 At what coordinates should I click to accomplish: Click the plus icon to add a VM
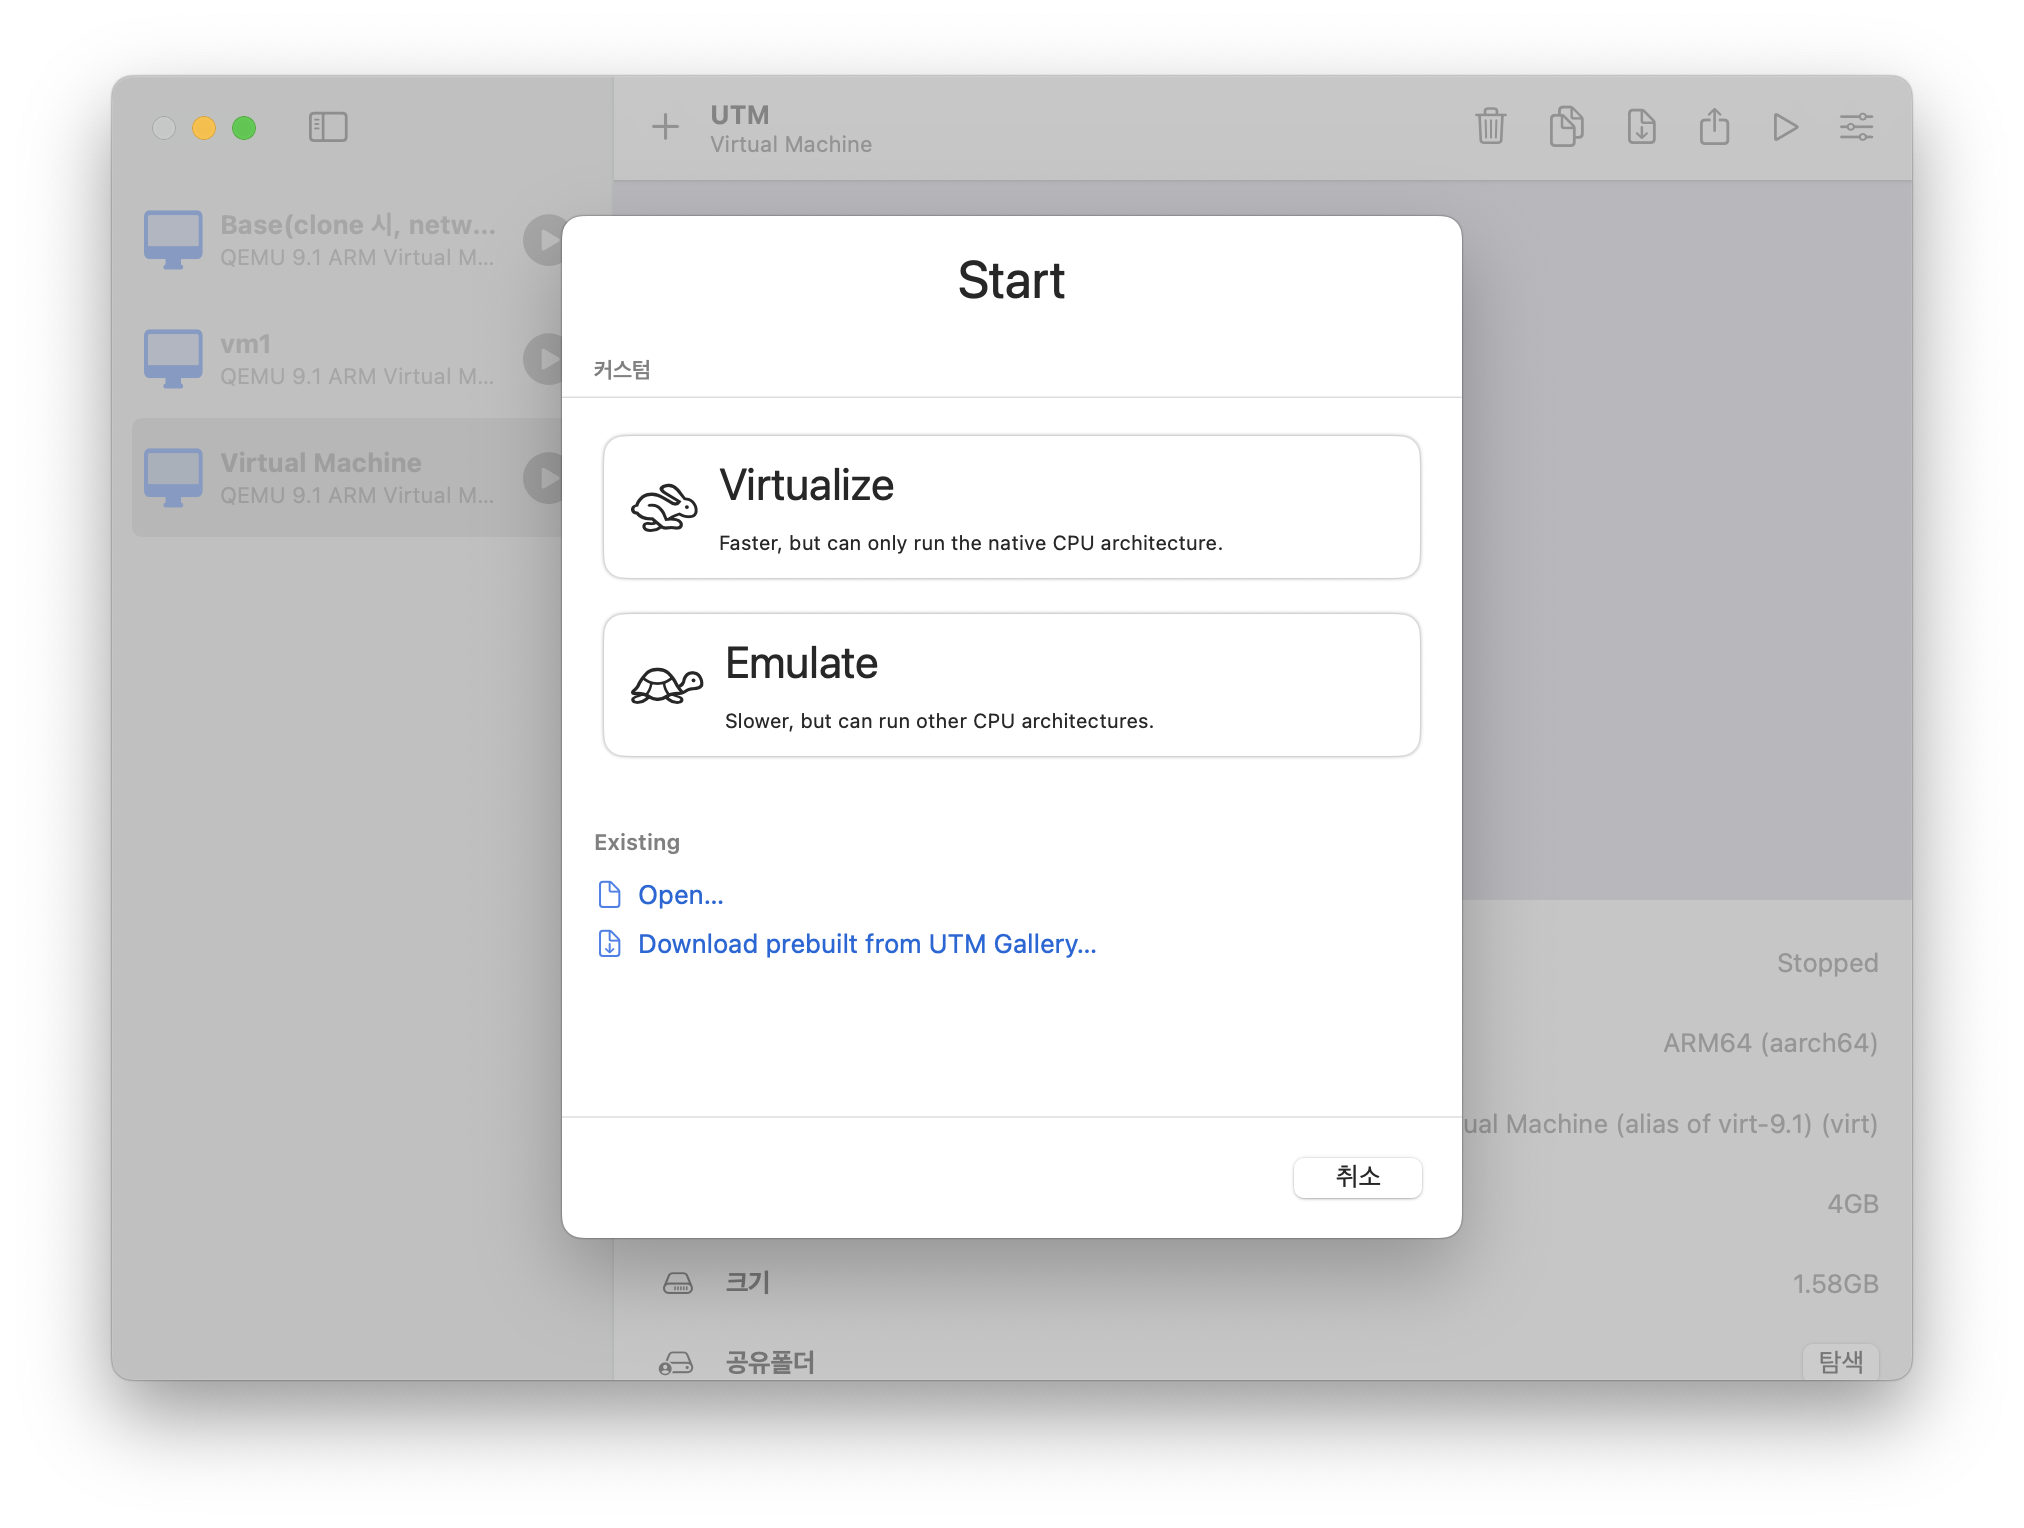665,127
